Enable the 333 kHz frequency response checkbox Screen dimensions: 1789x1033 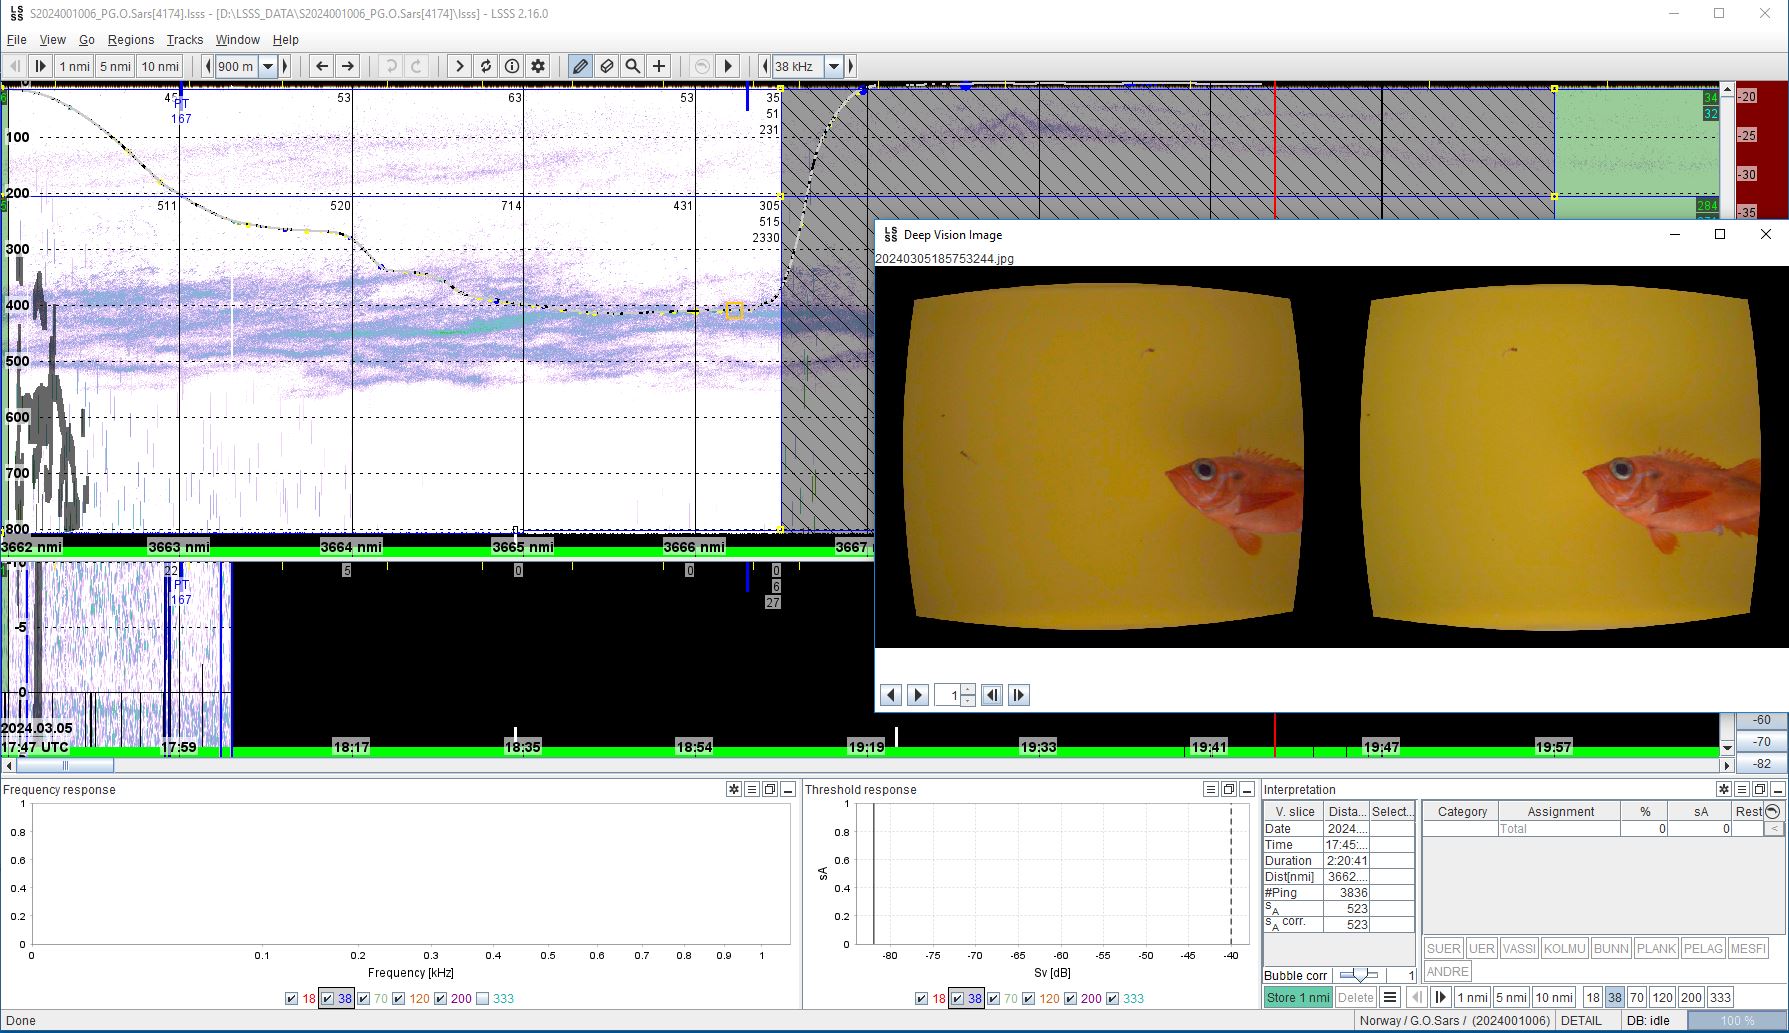point(483,998)
